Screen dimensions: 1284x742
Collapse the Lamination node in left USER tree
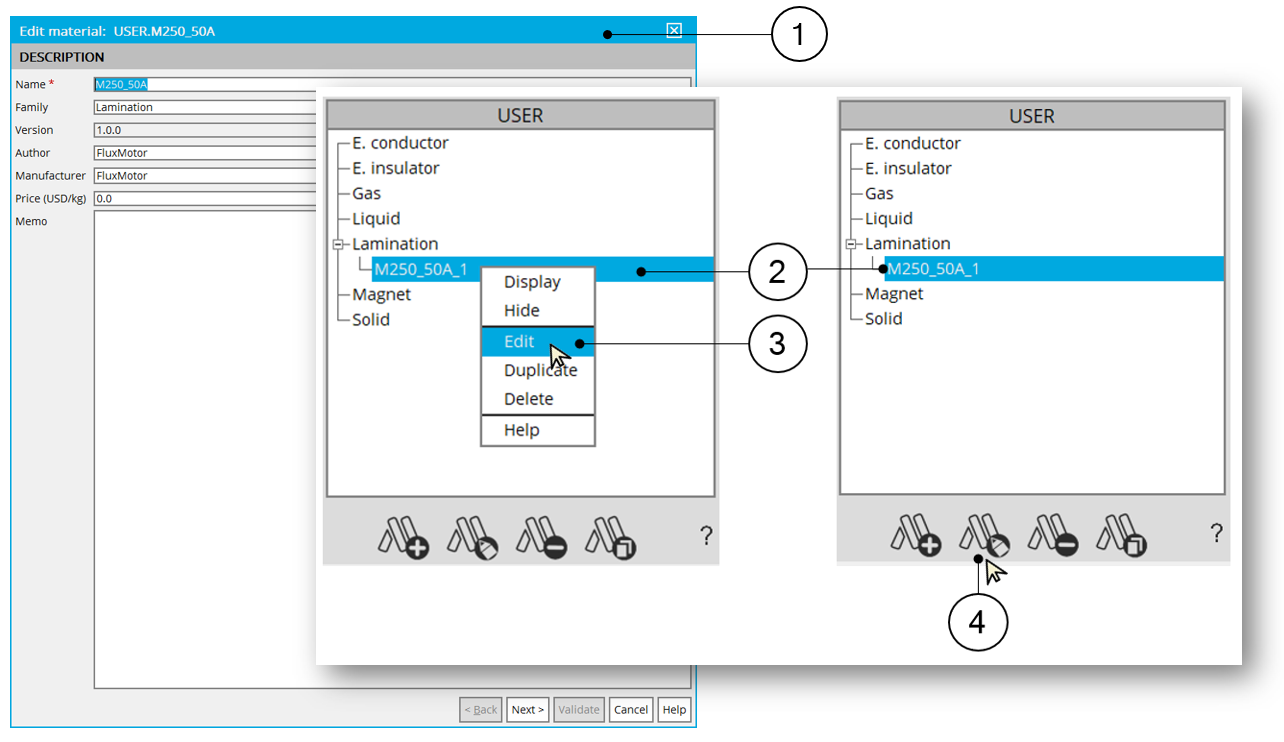[338, 244]
